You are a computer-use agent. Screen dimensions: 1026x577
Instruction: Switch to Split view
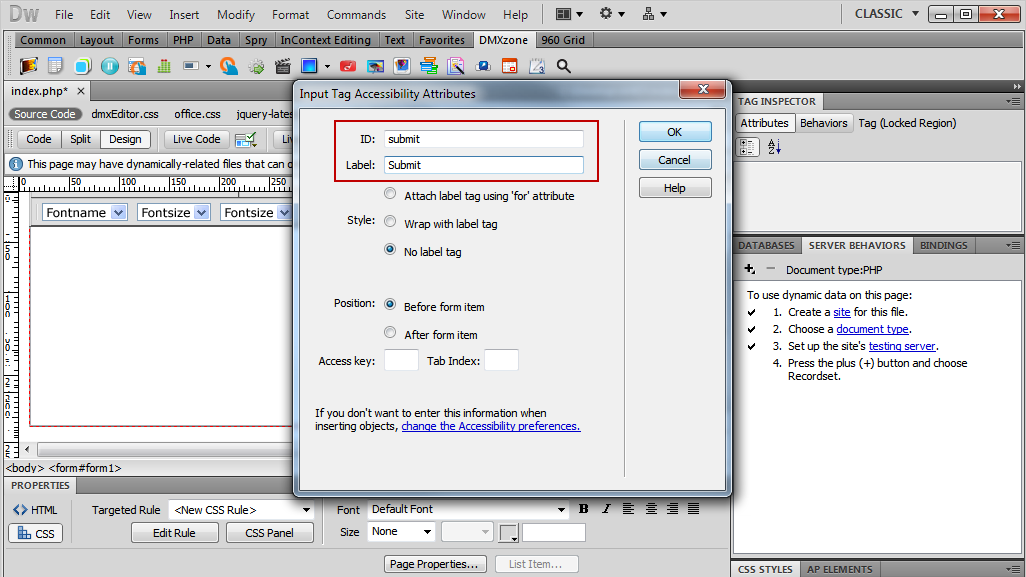click(80, 139)
